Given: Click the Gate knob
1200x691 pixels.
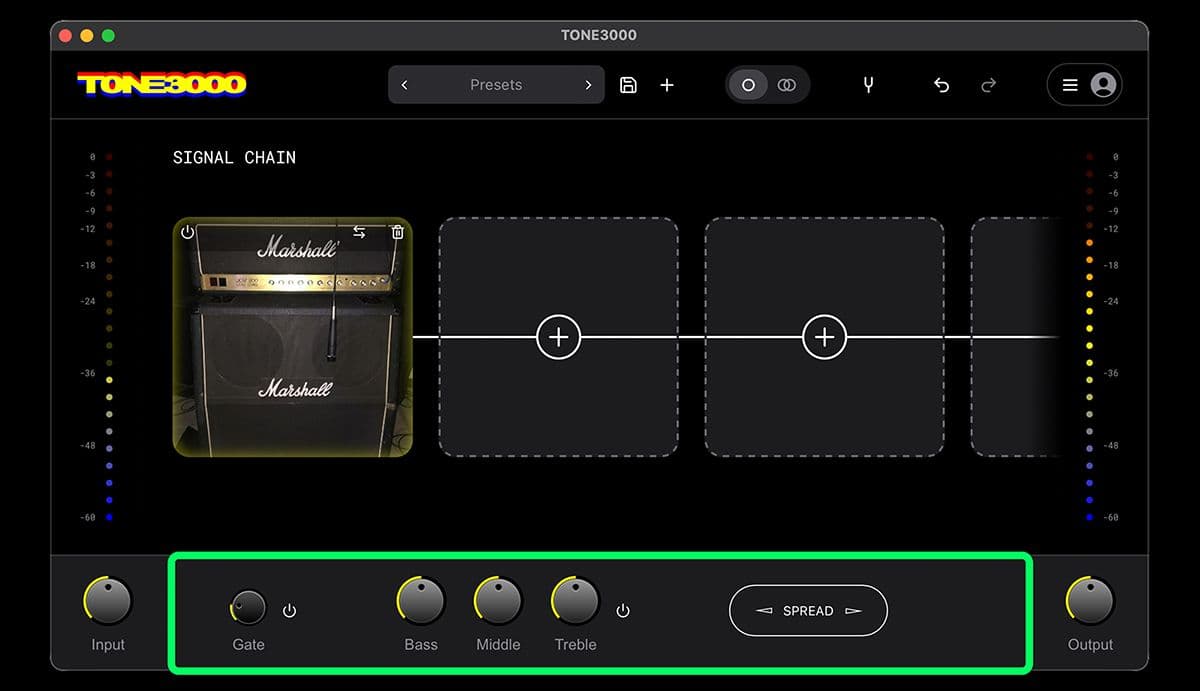Looking at the screenshot, I should pyautogui.click(x=248, y=607).
